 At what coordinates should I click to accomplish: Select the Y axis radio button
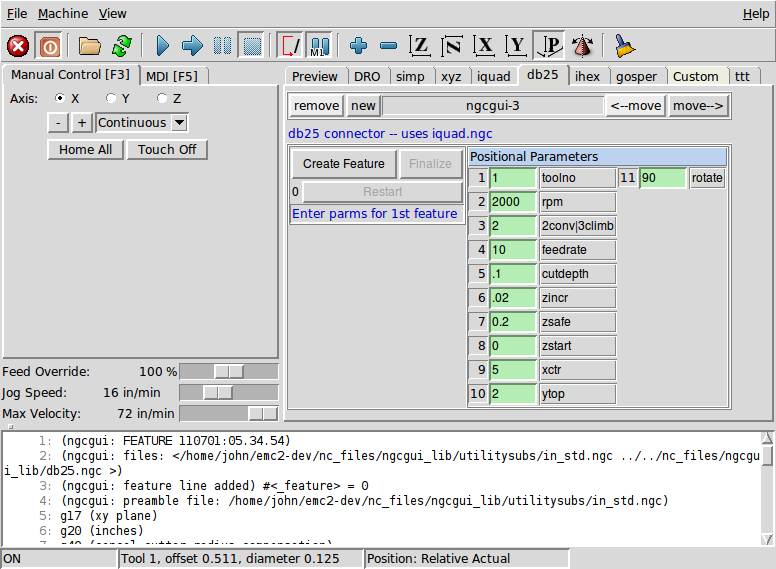click(x=111, y=98)
